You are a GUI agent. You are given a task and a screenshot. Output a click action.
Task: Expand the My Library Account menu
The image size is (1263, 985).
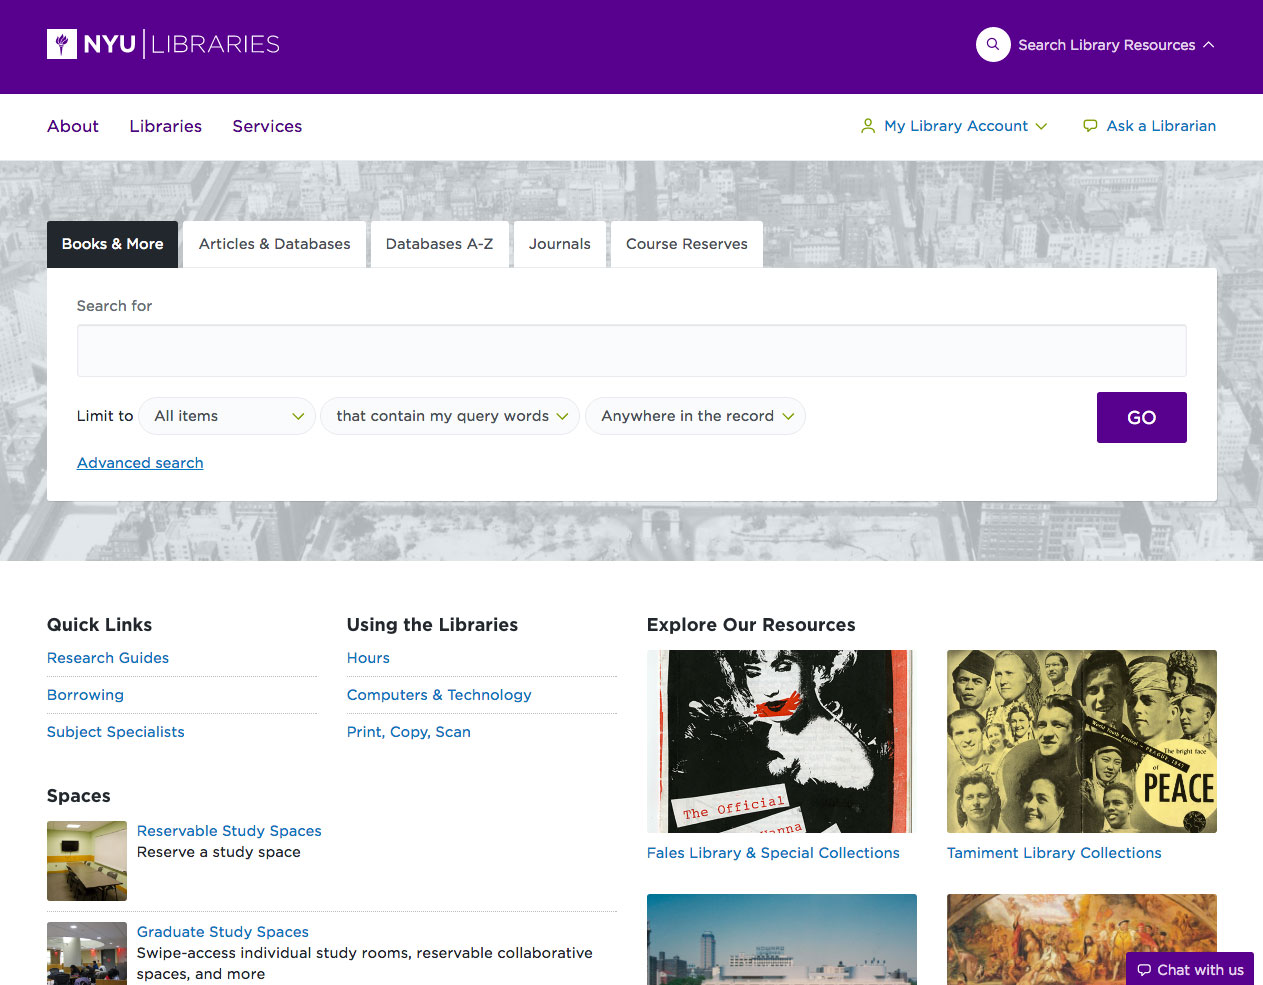tap(1041, 126)
